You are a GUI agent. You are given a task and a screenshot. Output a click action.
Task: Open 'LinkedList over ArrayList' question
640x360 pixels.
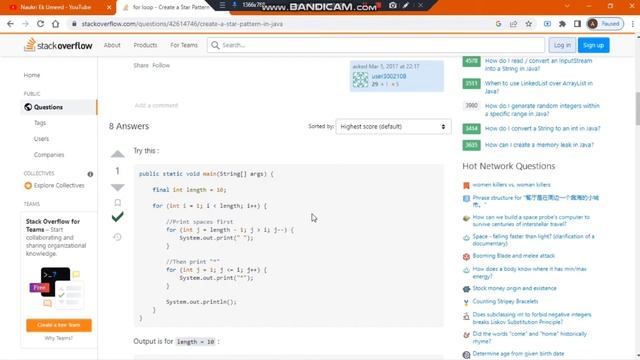point(539,87)
